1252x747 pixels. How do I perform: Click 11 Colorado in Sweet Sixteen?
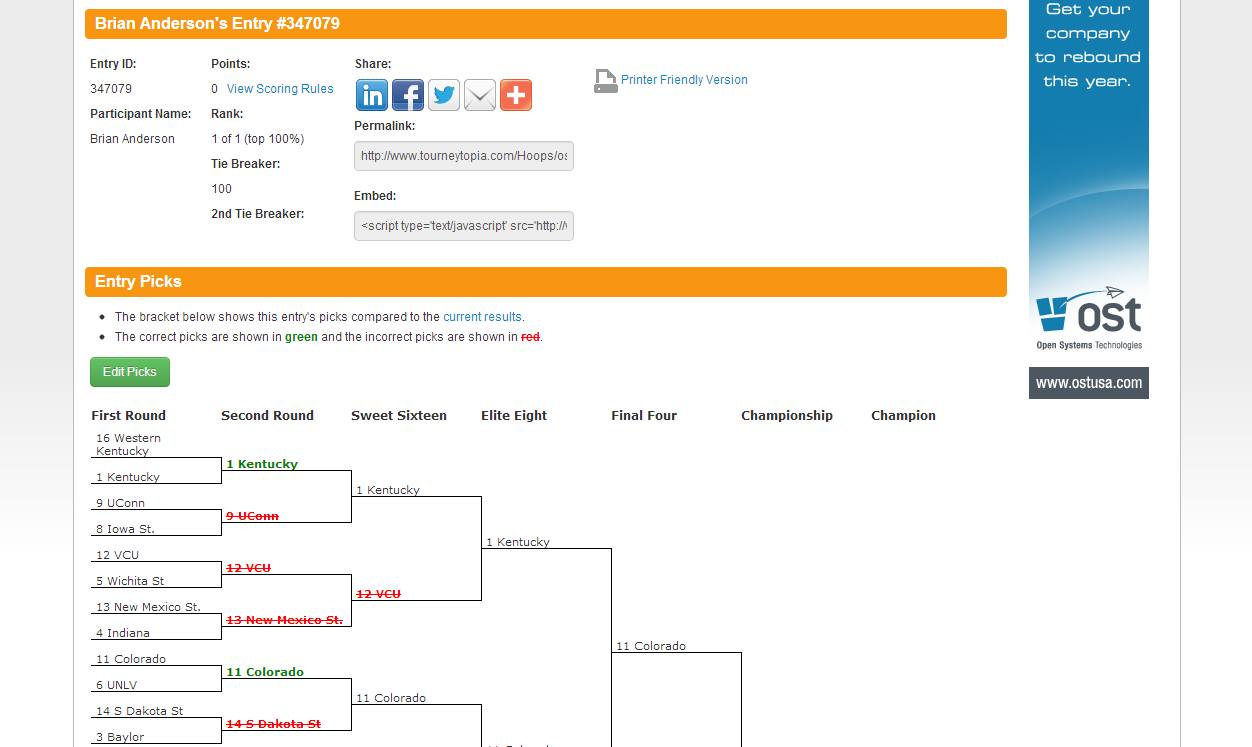391,698
